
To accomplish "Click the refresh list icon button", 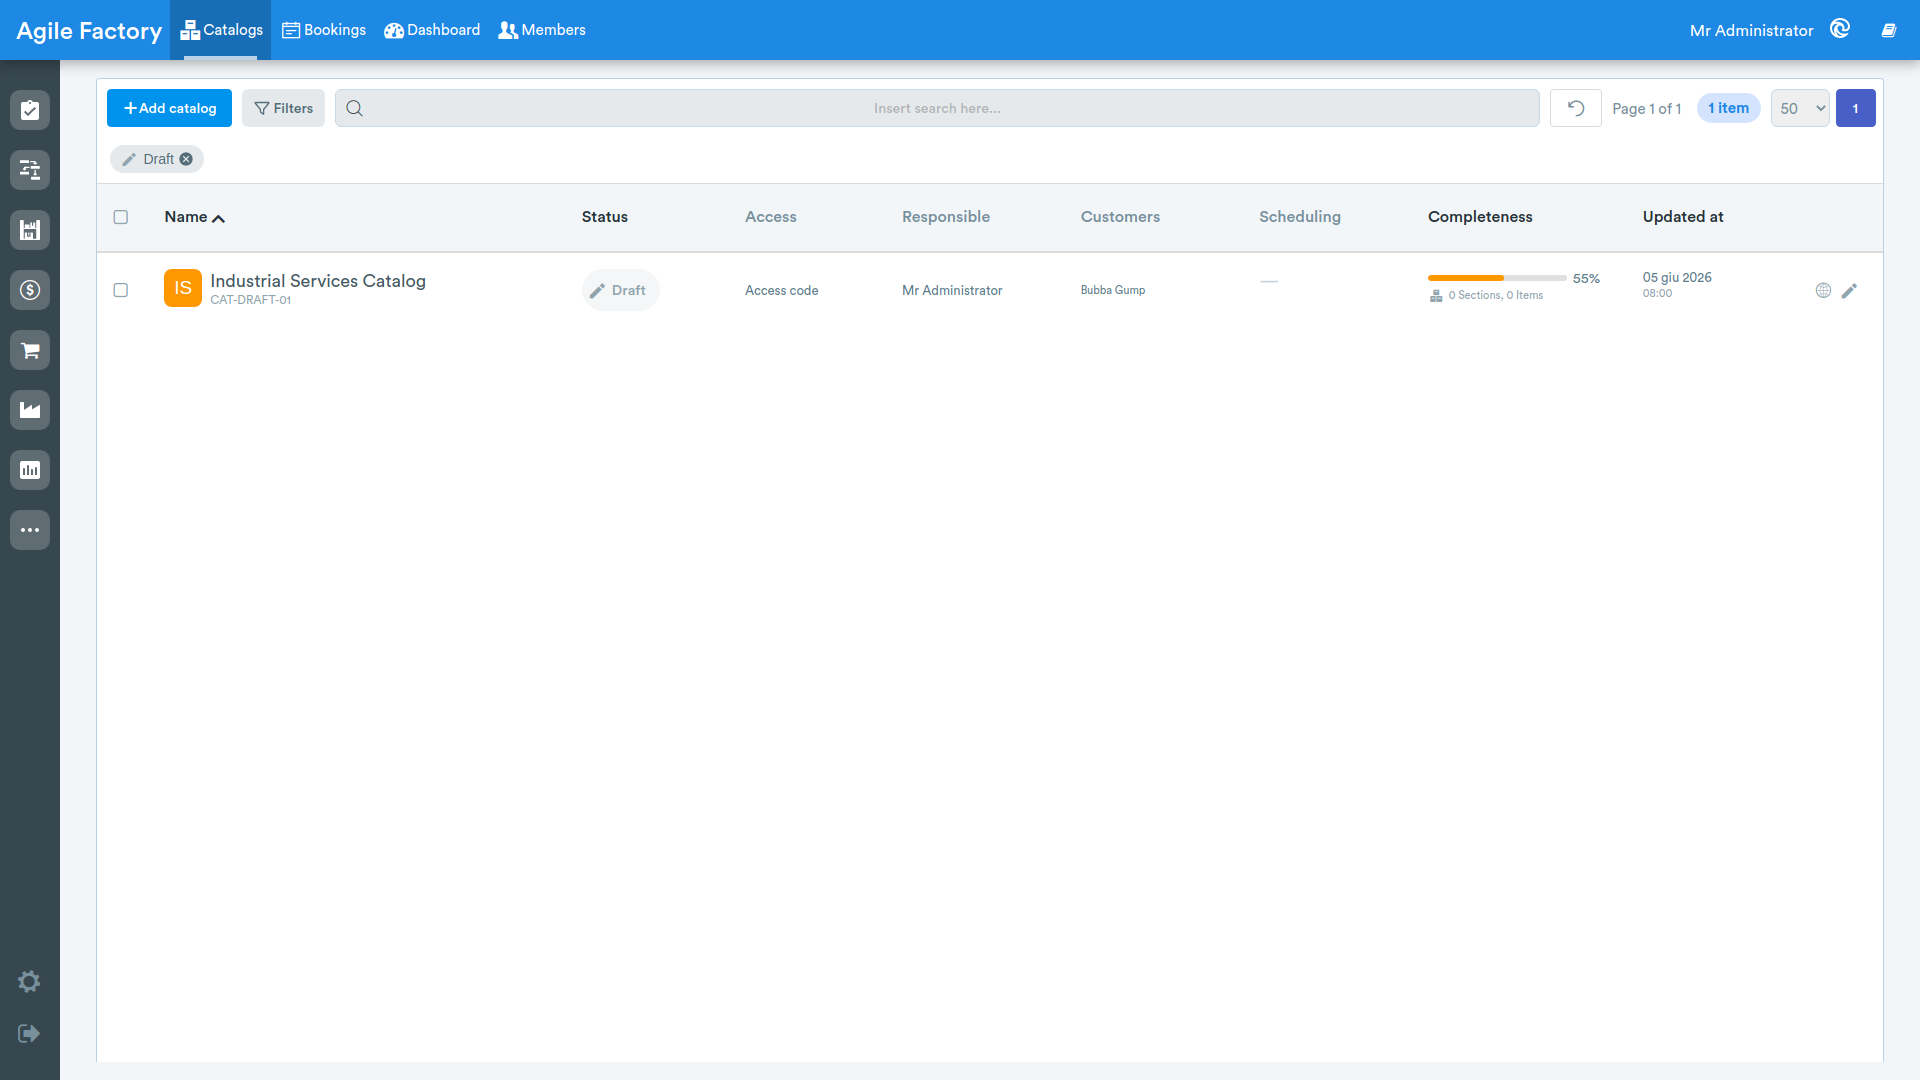I will (1576, 108).
